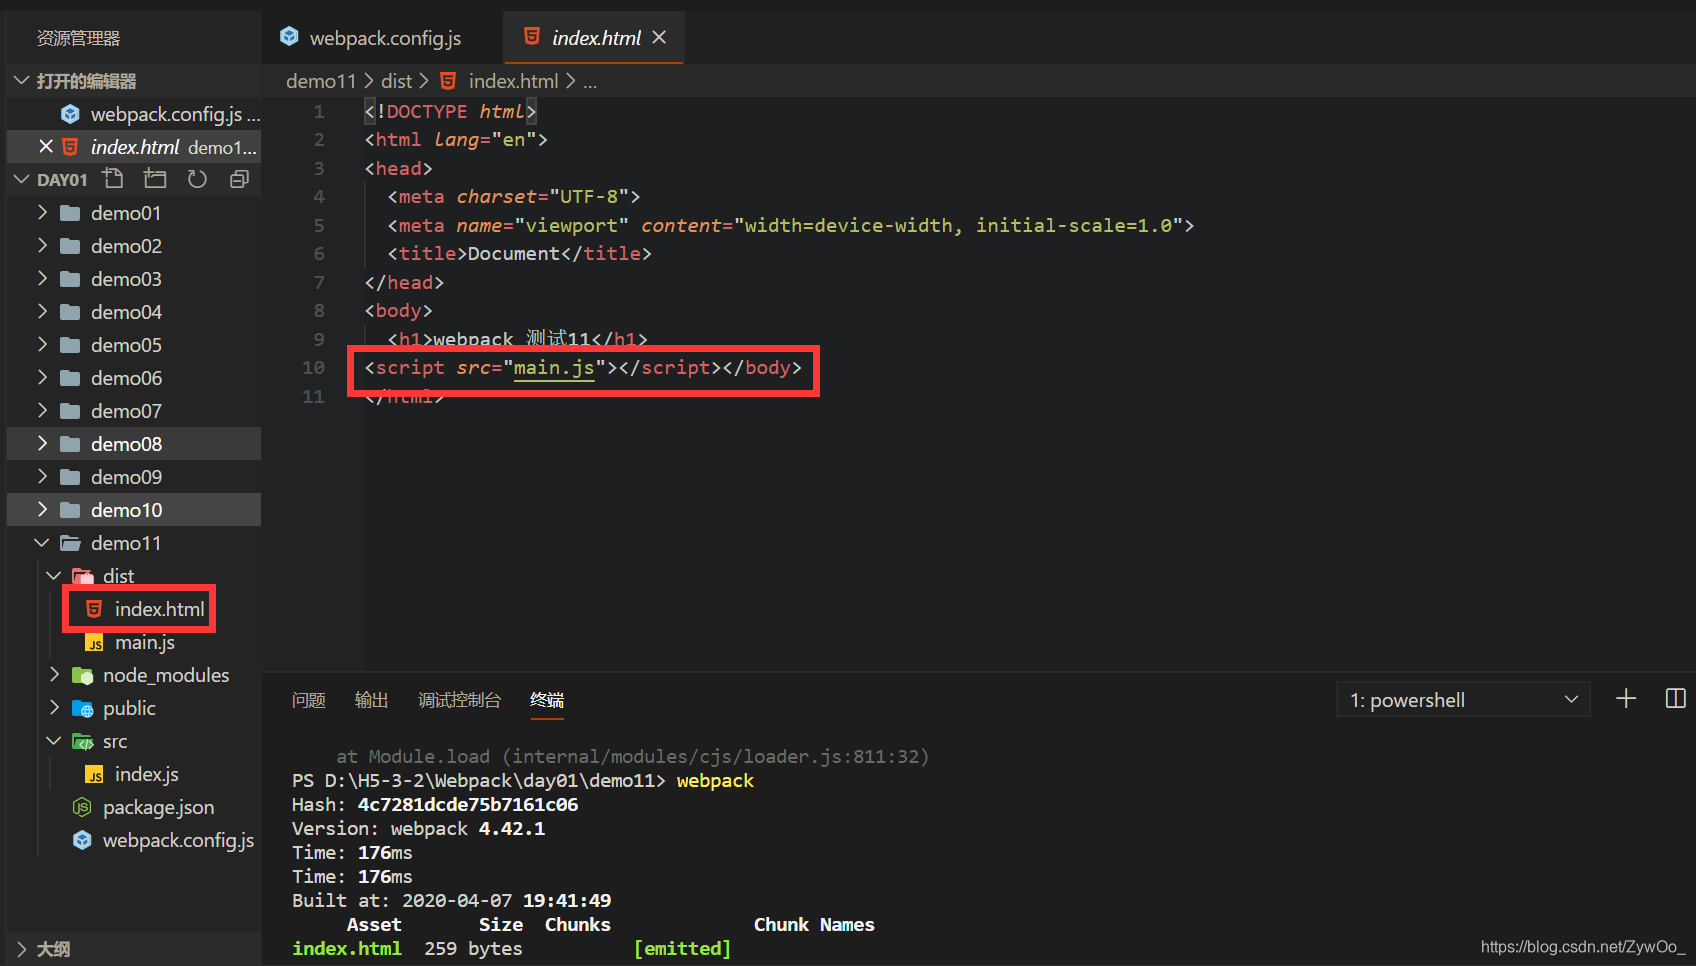Click the New File icon in DAY01 header
The height and width of the screenshot is (966, 1696).
tap(113, 179)
